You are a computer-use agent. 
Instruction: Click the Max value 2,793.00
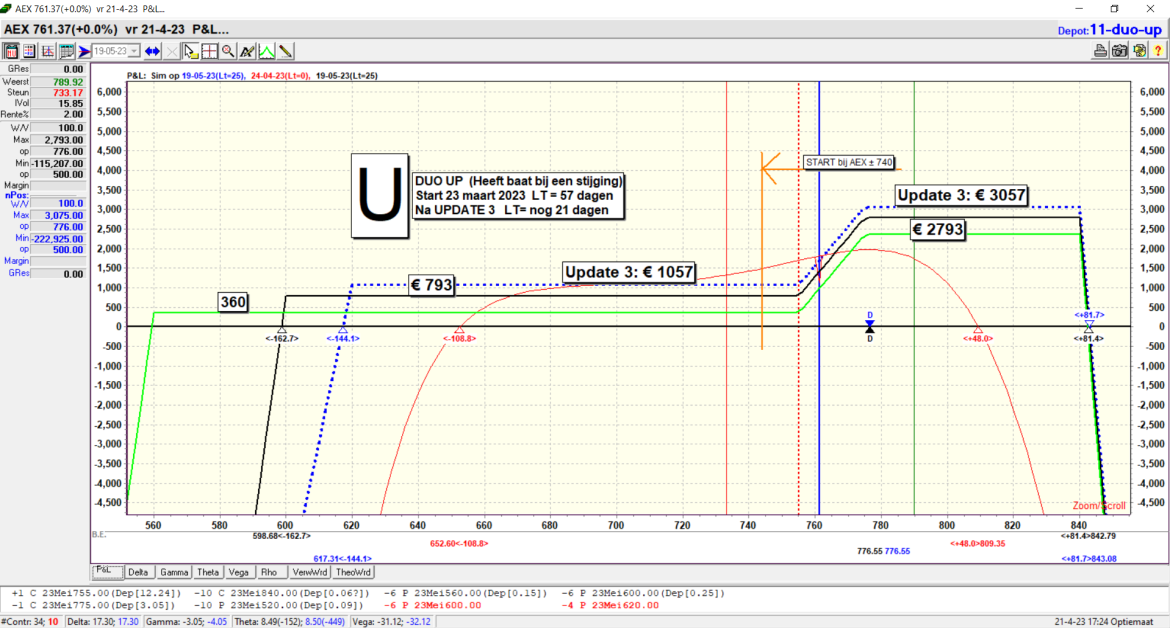(x=57, y=140)
